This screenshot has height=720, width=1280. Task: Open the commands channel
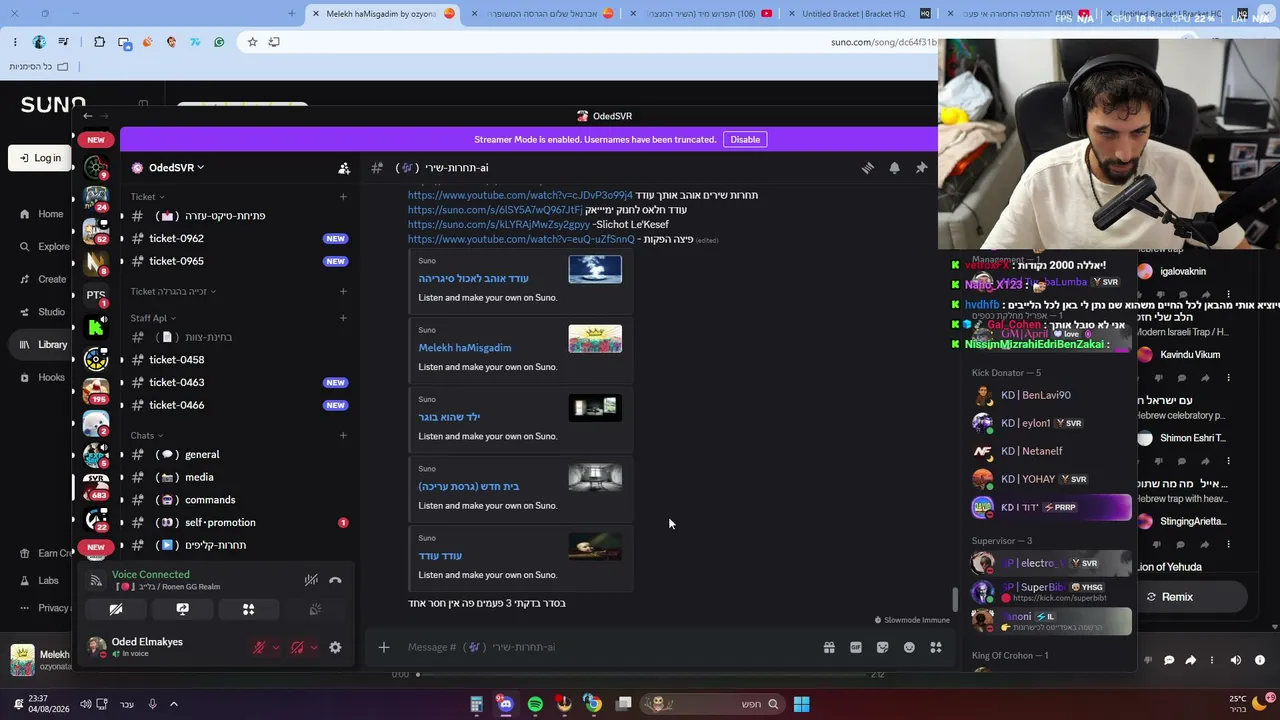(x=240, y=500)
